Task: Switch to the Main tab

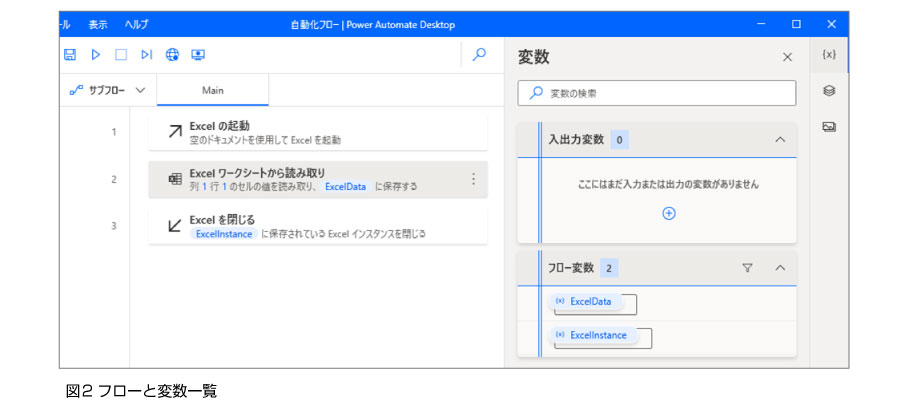Action: click(x=213, y=90)
